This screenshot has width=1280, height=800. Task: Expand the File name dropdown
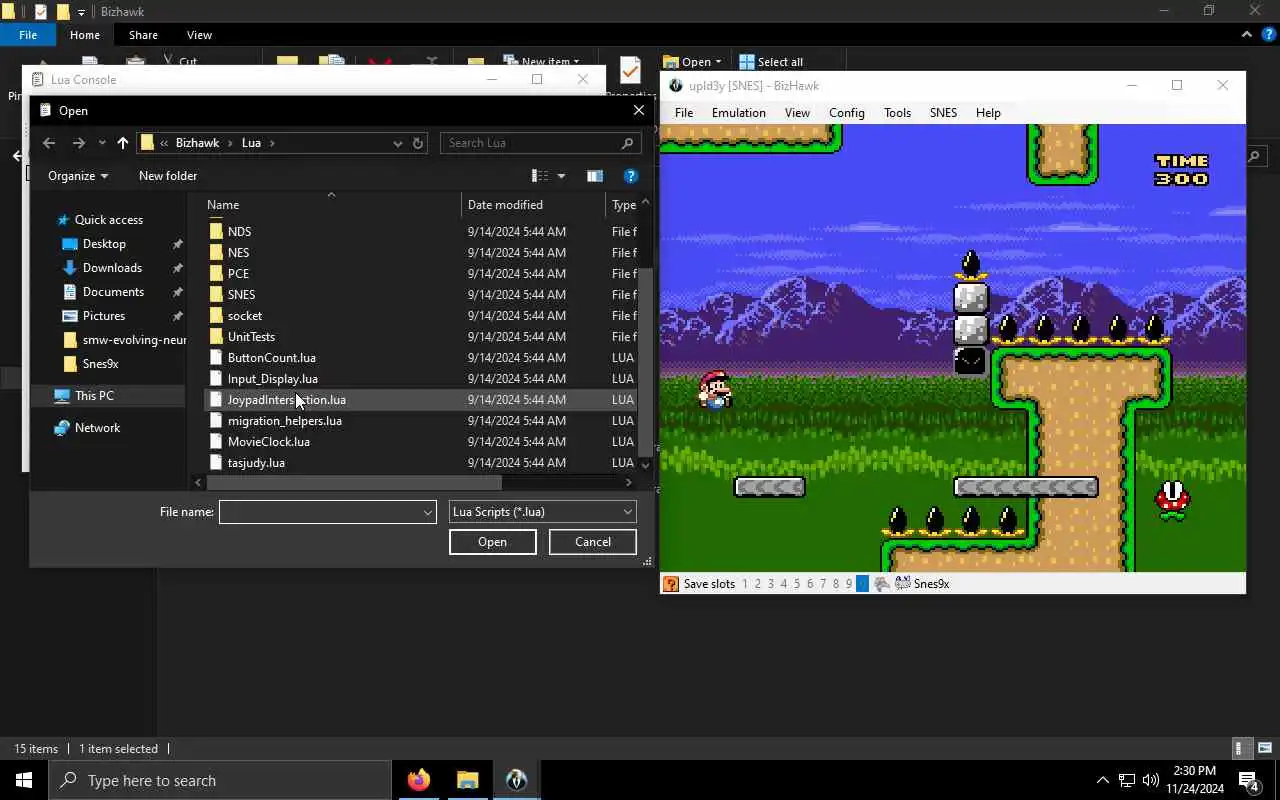428,512
